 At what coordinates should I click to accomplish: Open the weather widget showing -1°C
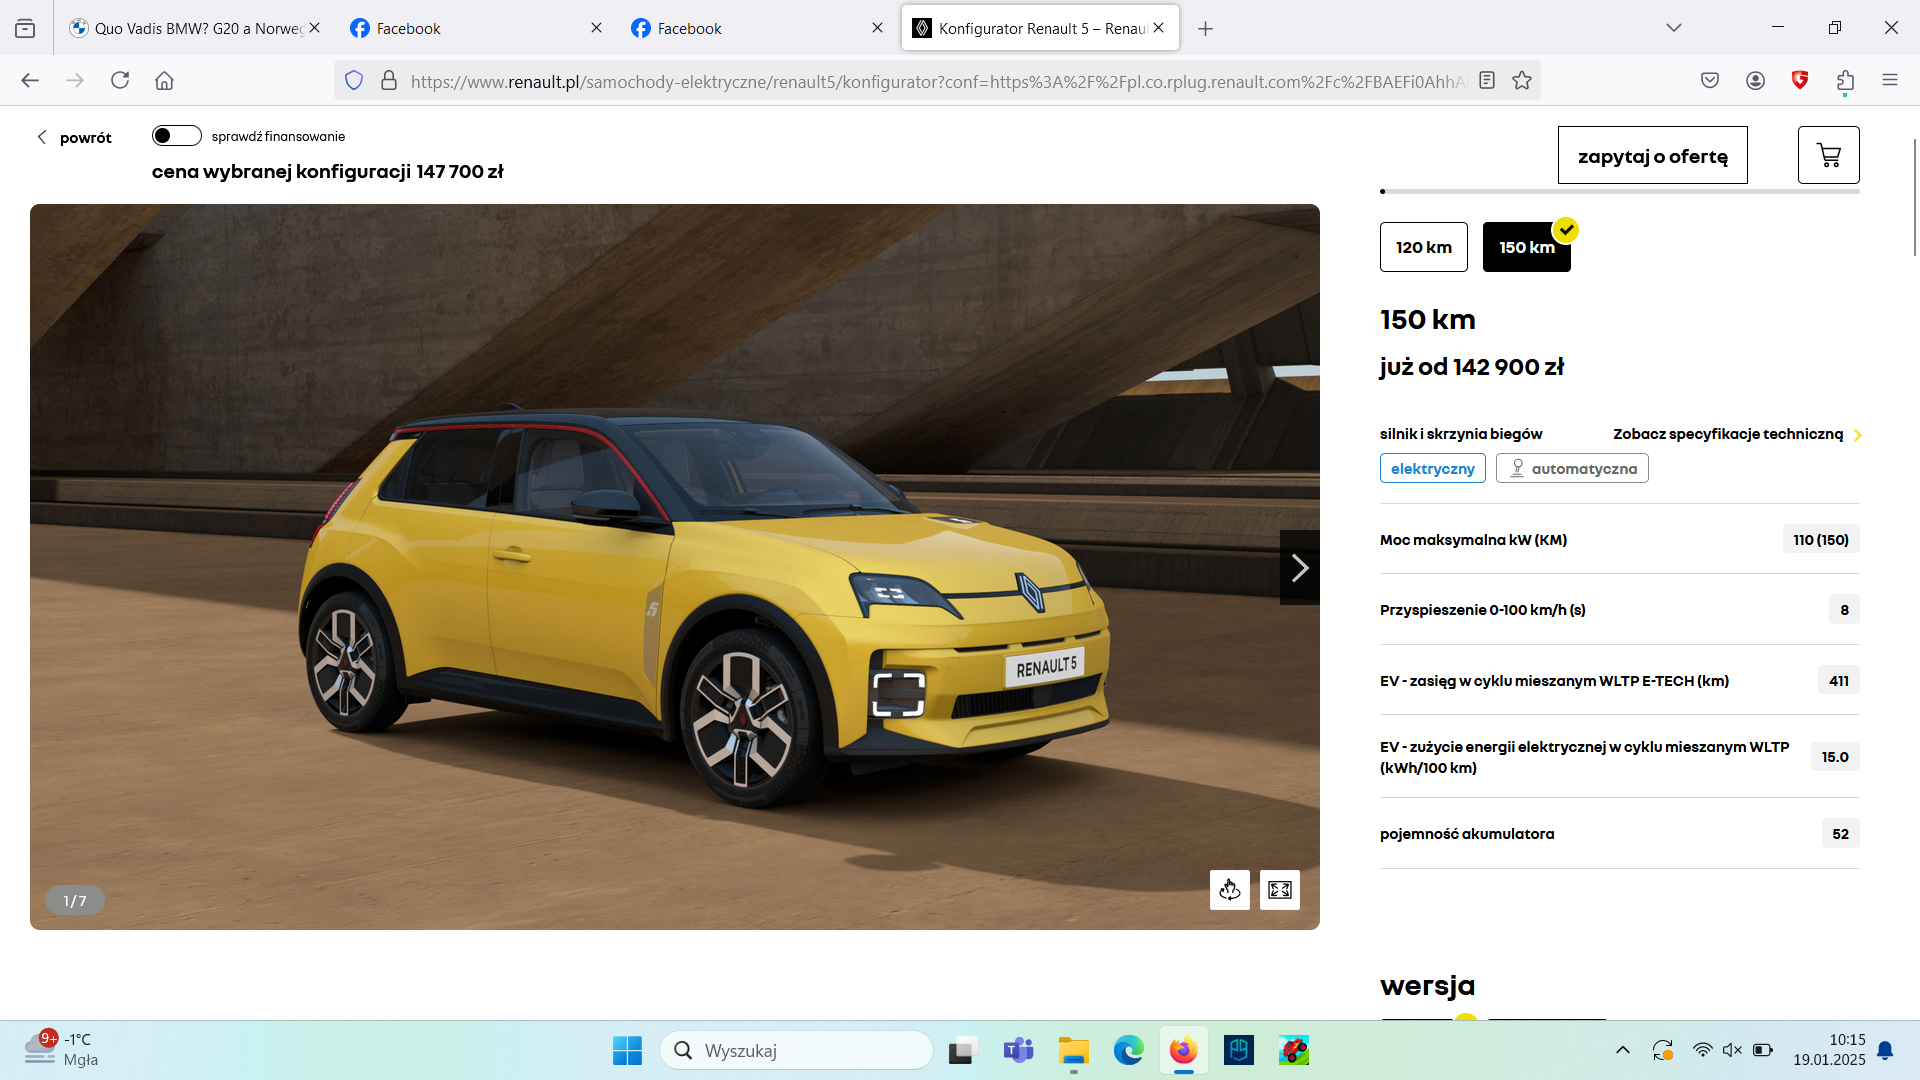(x=62, y=1050)
